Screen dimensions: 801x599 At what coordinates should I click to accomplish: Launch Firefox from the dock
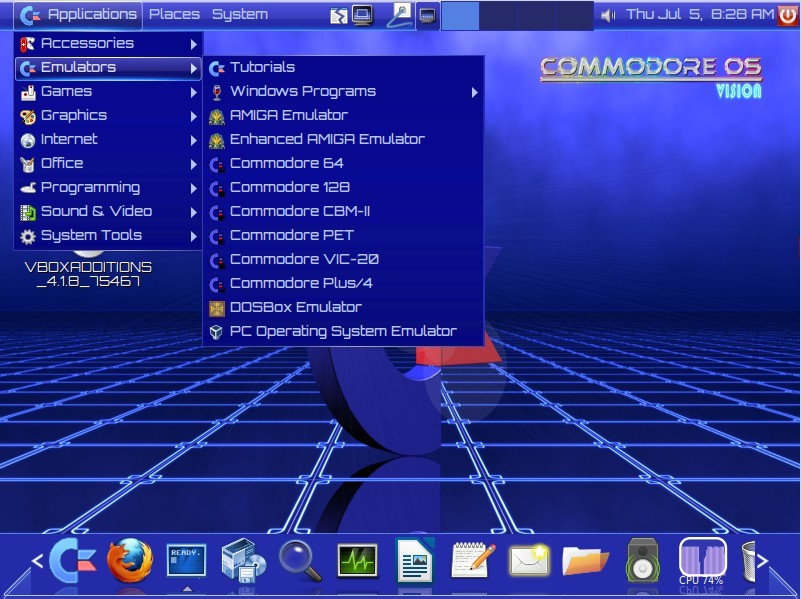[x=130, y=561]
